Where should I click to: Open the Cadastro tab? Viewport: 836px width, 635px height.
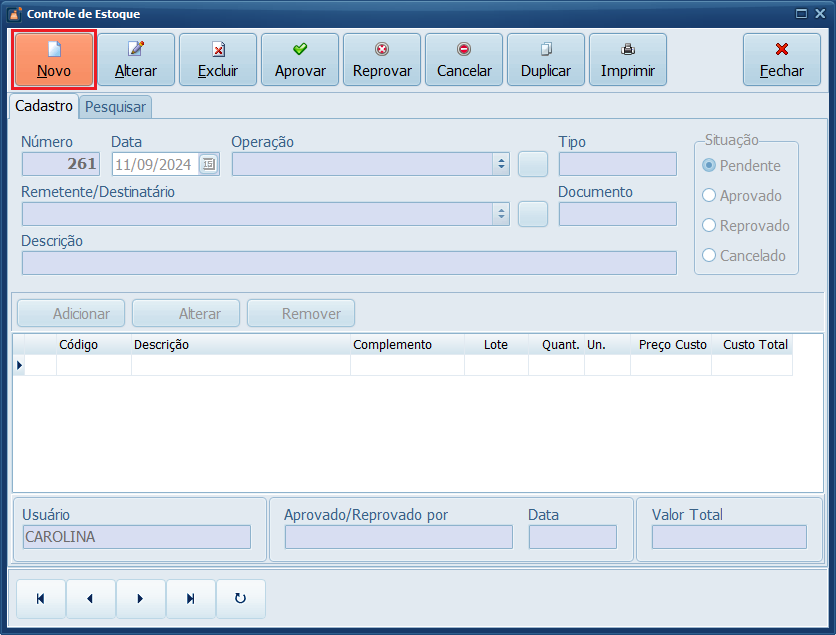click(x=44, y=106)
